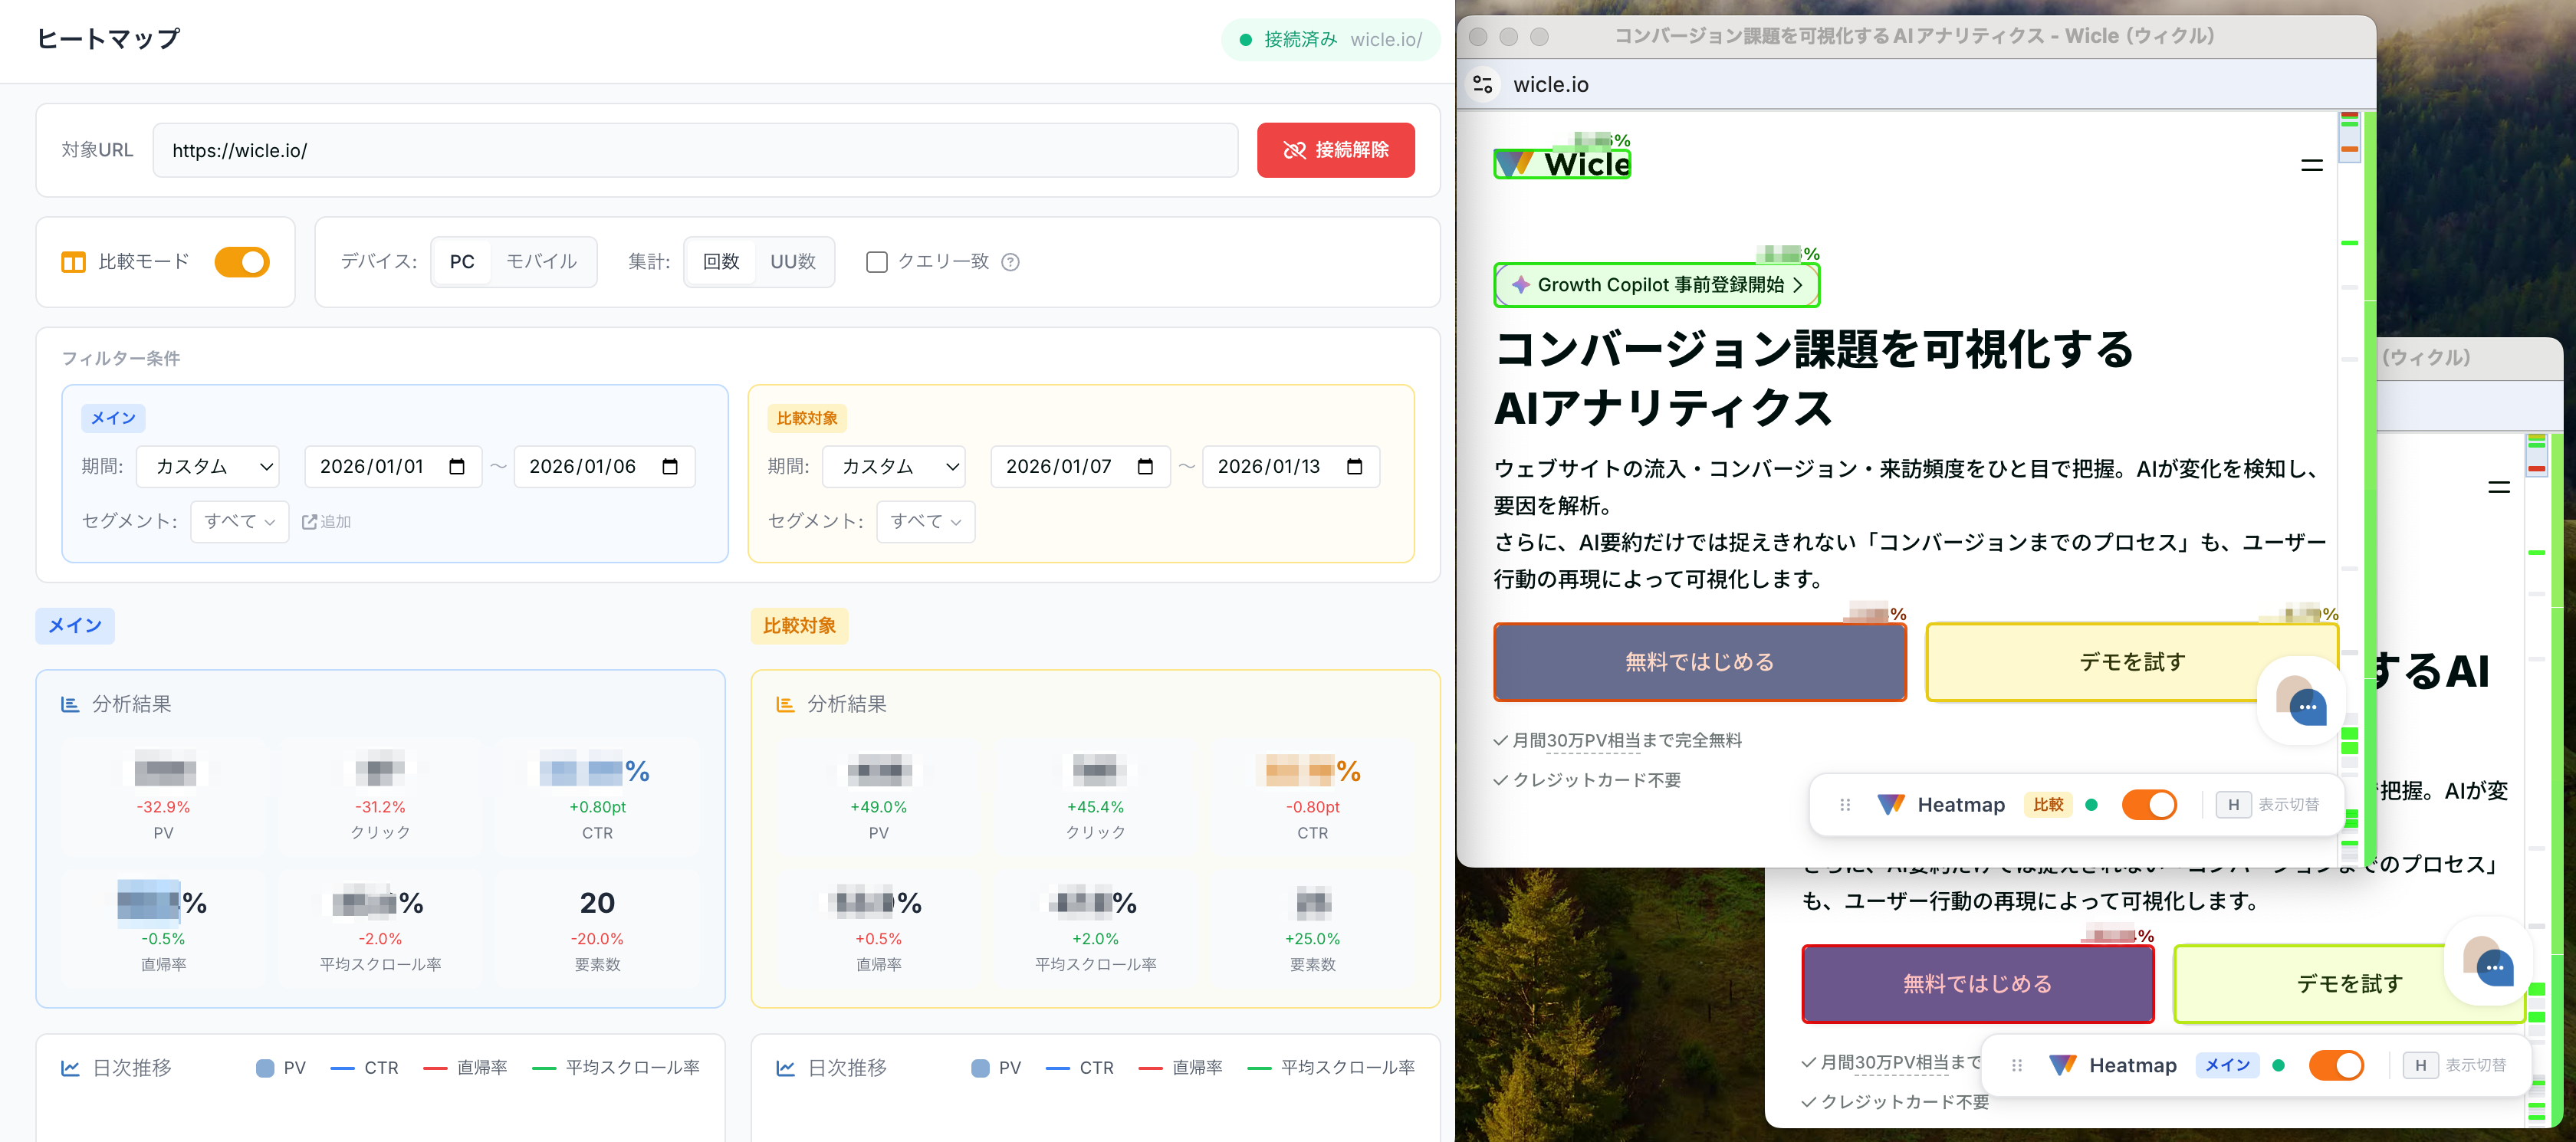Click the site settings icon beside wicle.io
Screen dimensions: 2576x1142
pos(1483,85)
